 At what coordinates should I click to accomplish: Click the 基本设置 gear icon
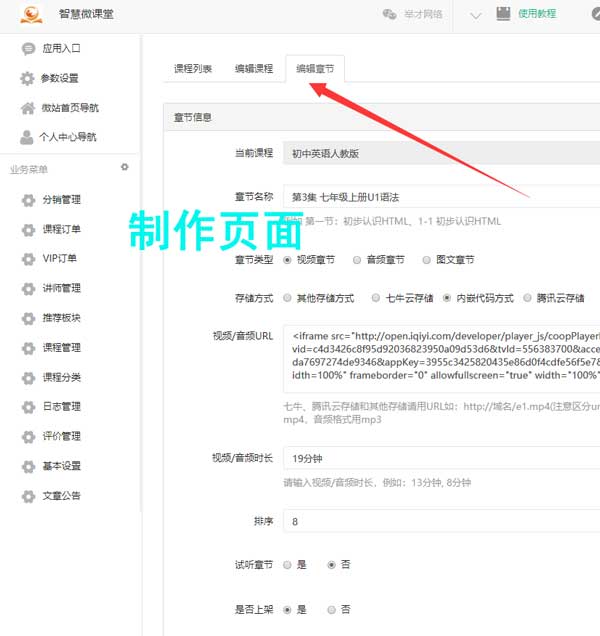(28, 466)
